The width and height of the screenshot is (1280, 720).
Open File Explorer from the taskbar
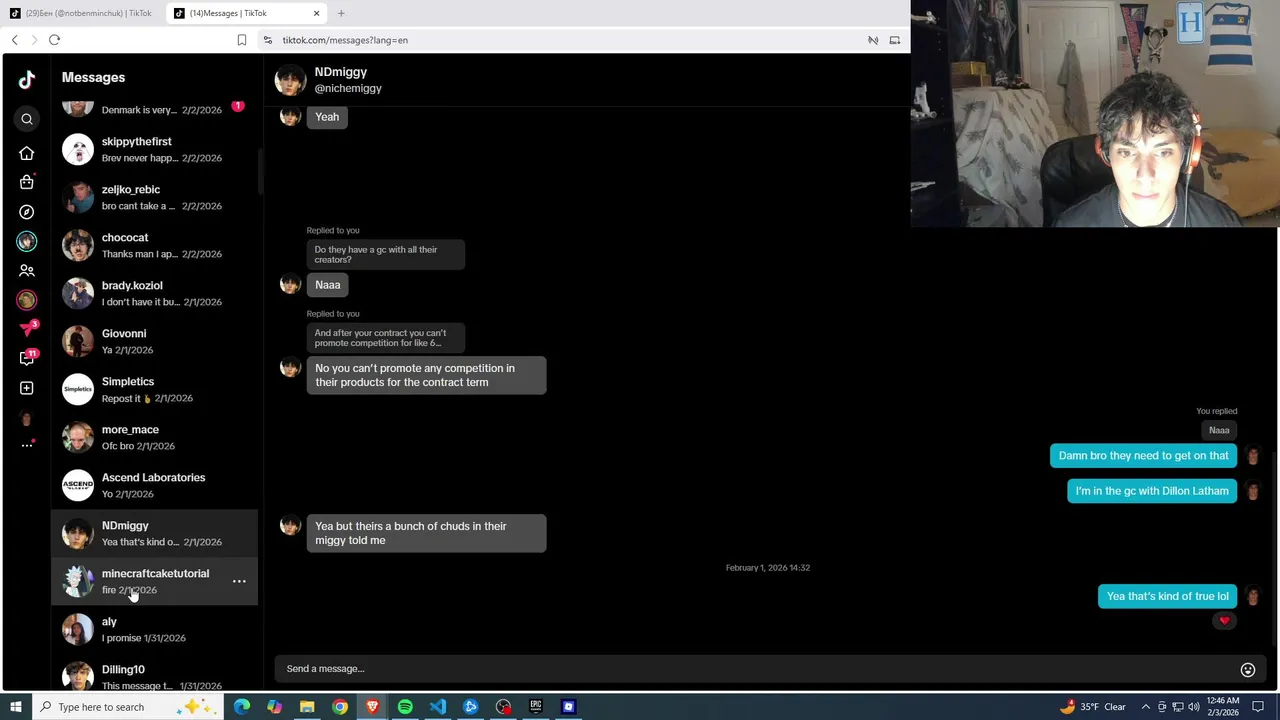coord(307,707)
